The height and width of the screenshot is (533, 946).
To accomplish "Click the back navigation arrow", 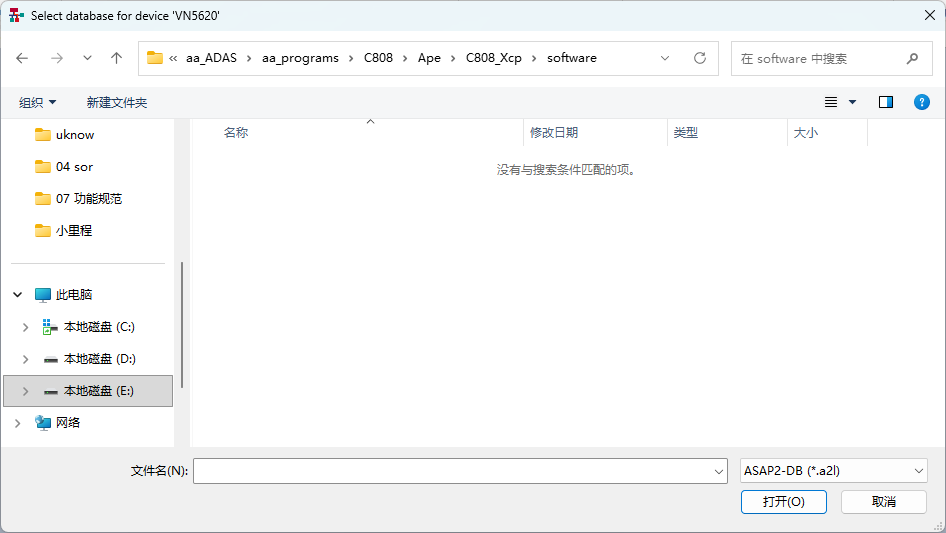I will tap(22, 58).
